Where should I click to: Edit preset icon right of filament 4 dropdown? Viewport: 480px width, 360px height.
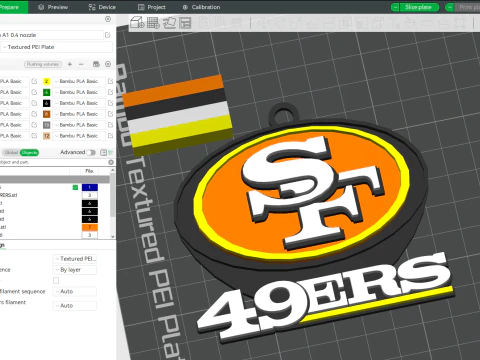click(x=111, y=92)
